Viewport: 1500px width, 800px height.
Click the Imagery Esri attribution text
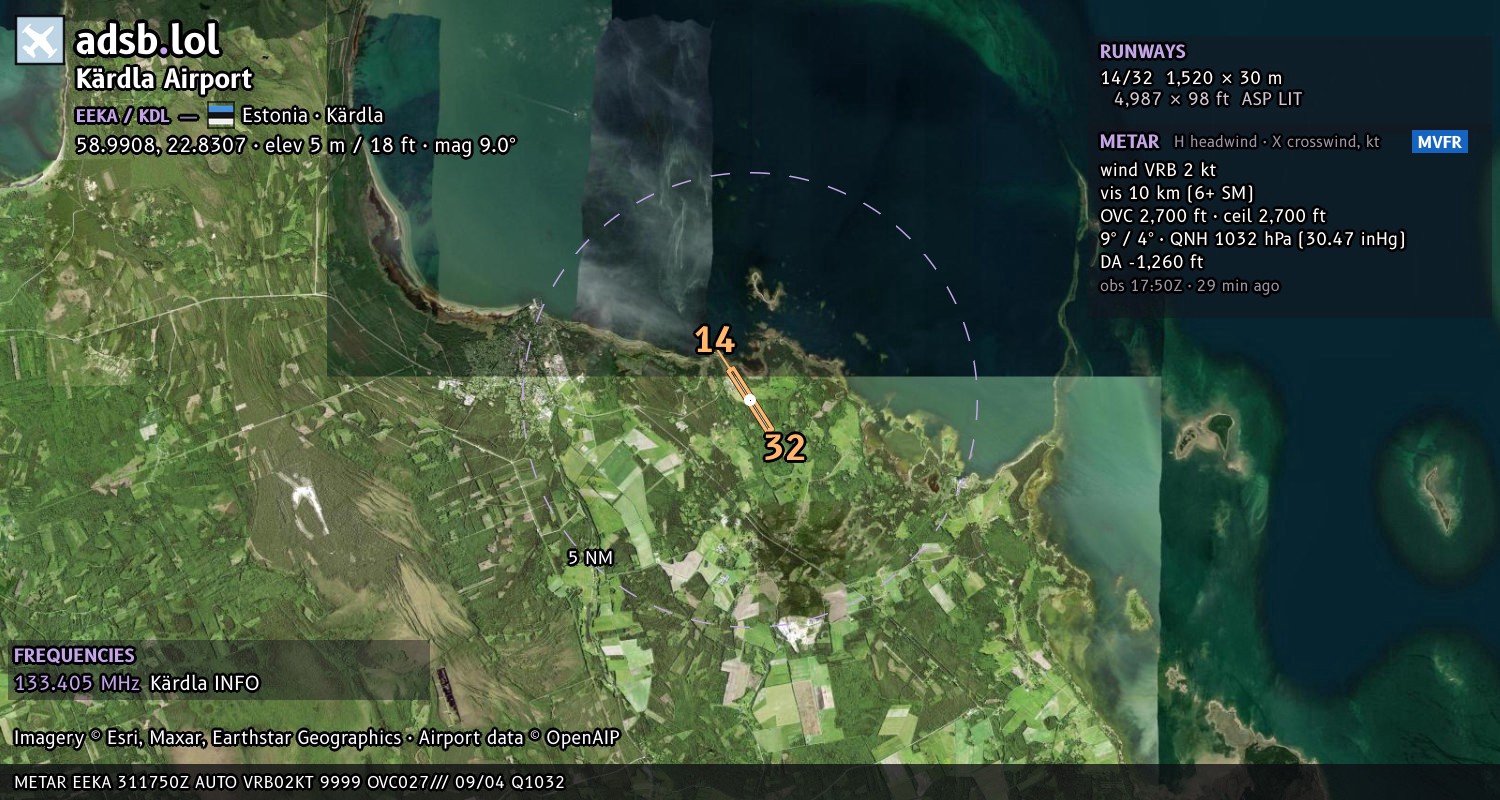click(x=207, y=738)
